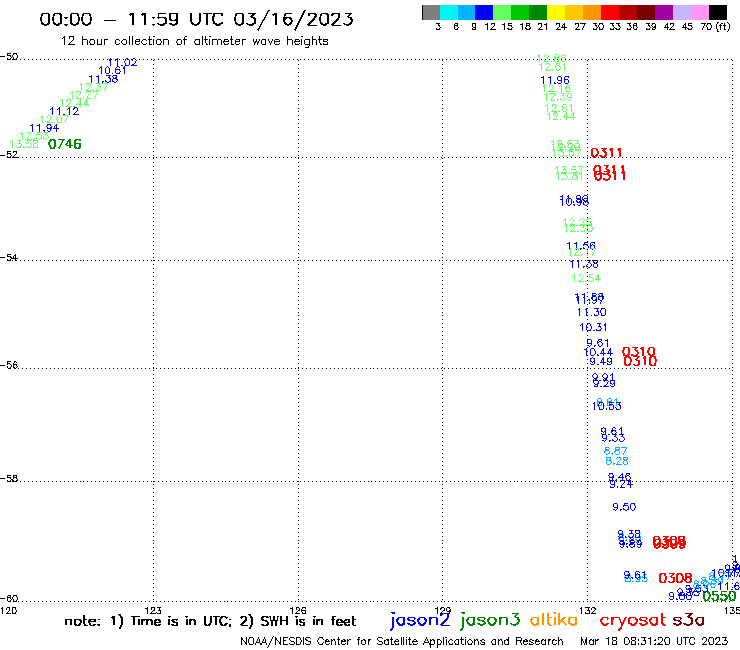Click the longitude axis label '132'
The height and width of the screenshot is (650, 740).
[588, 611]
